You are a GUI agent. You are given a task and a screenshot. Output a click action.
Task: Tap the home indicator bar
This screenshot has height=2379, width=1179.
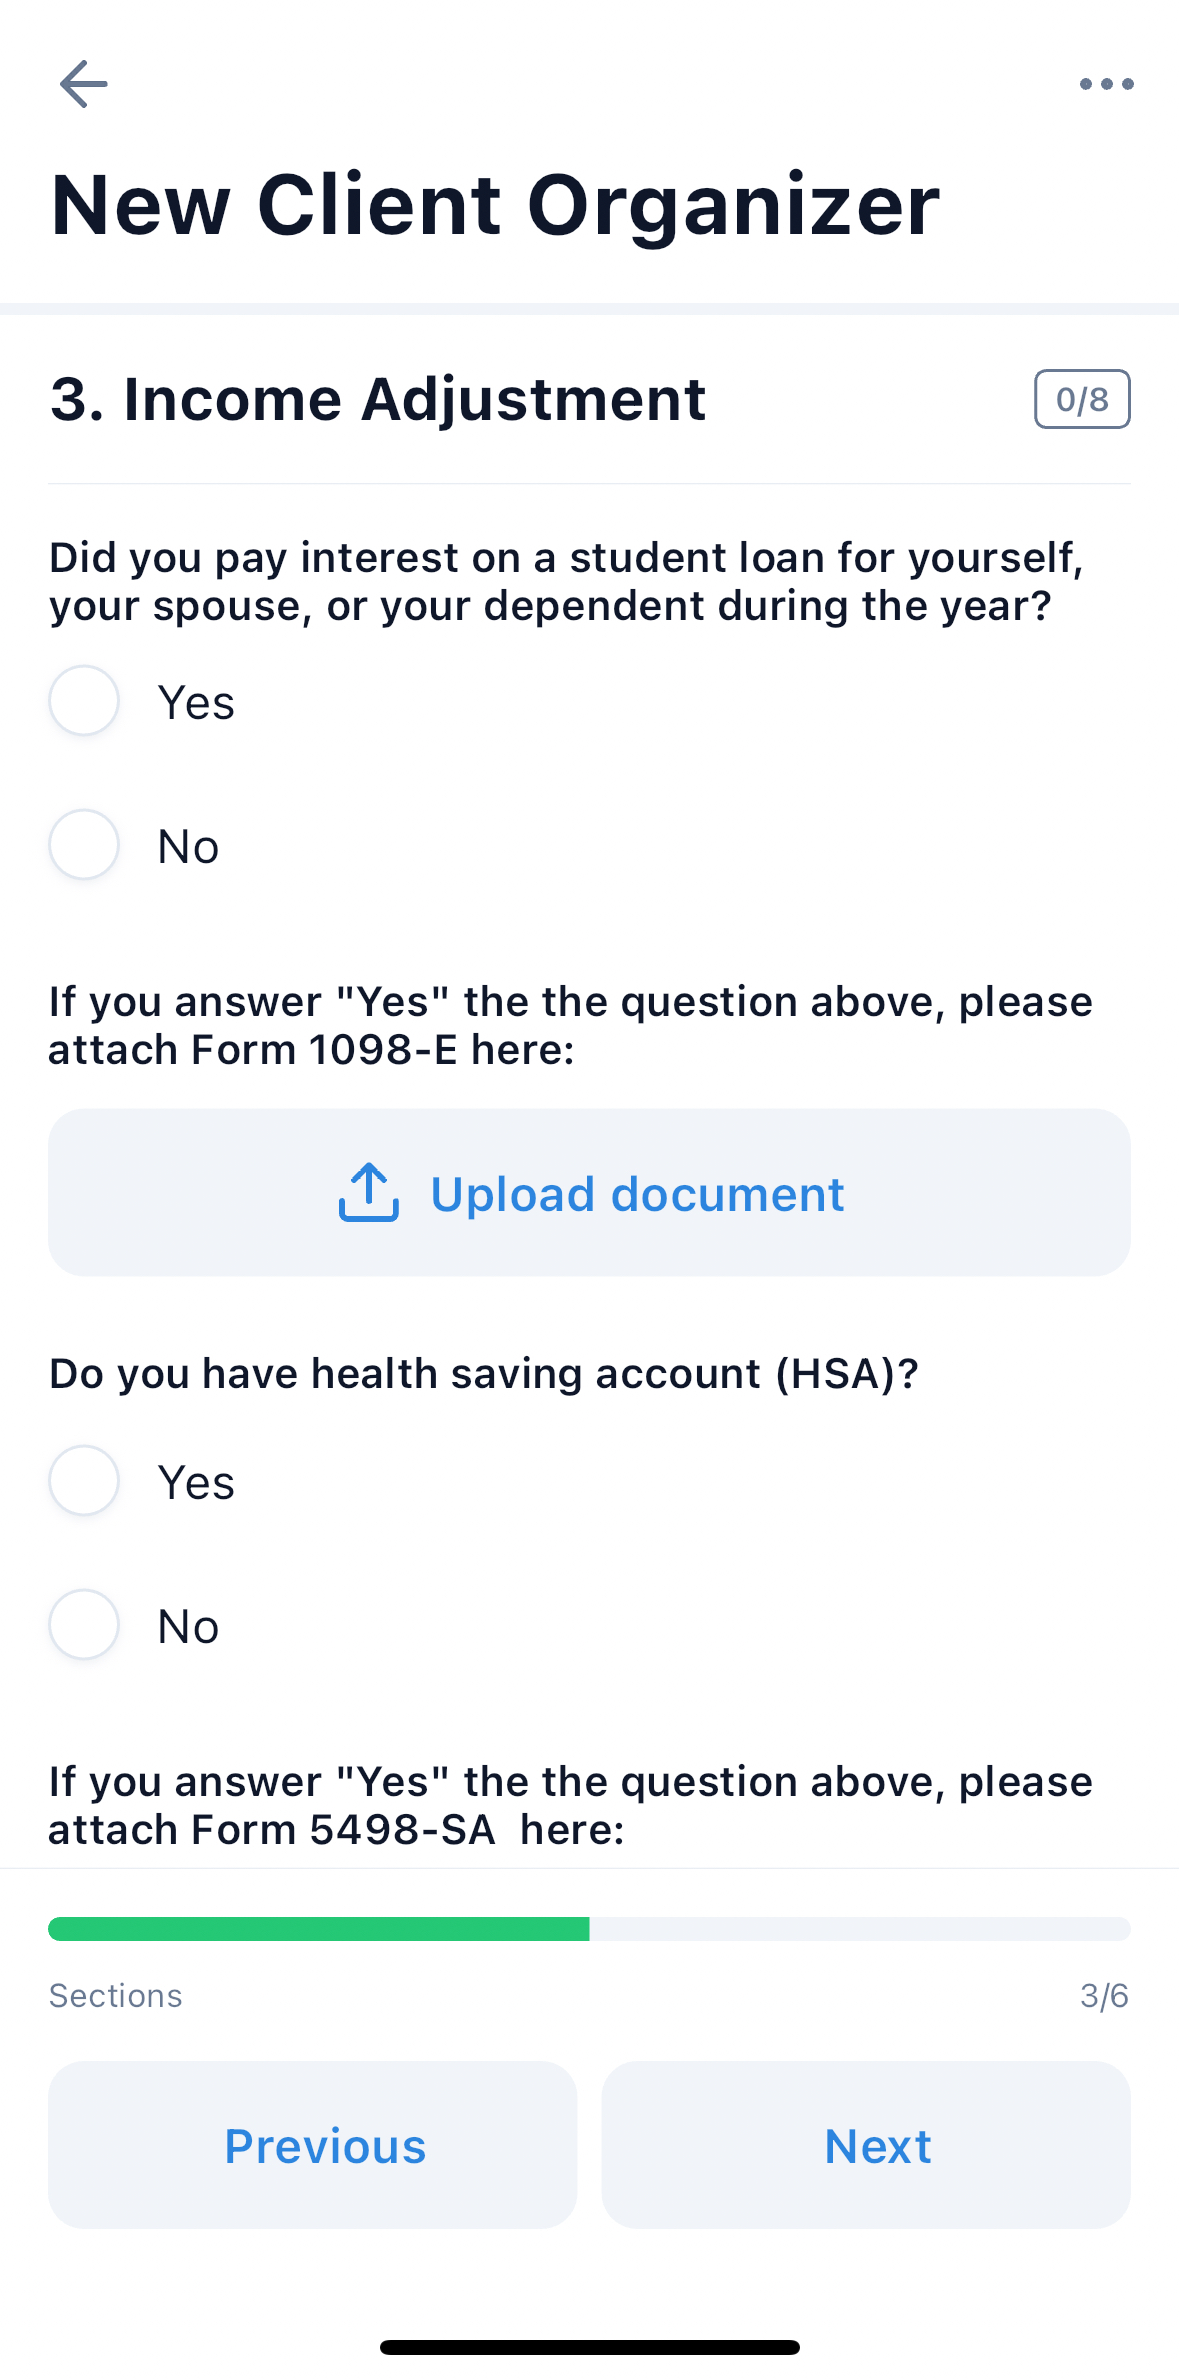click(x=589, y=2347)
